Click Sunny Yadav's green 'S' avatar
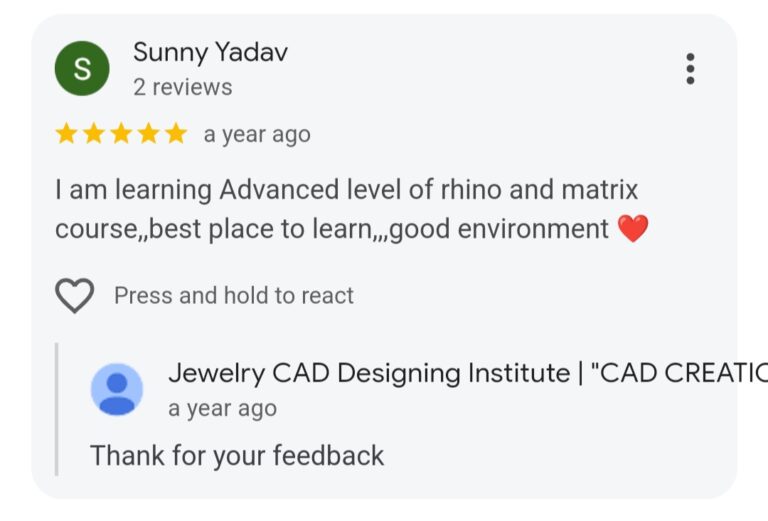 [82, 69]
